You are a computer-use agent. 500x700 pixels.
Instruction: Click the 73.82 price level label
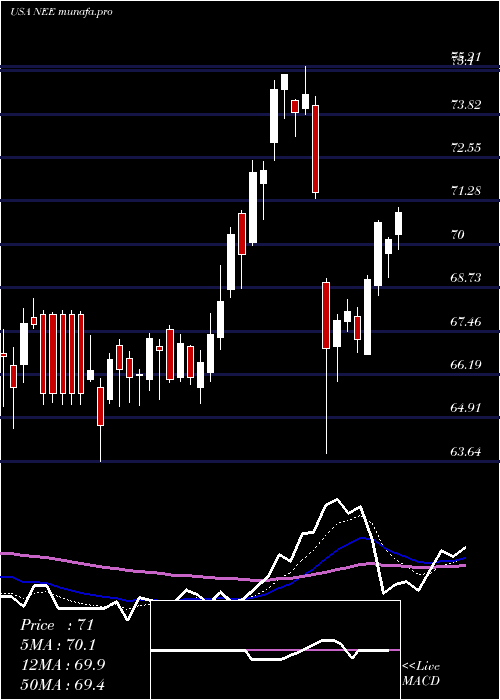466,105
